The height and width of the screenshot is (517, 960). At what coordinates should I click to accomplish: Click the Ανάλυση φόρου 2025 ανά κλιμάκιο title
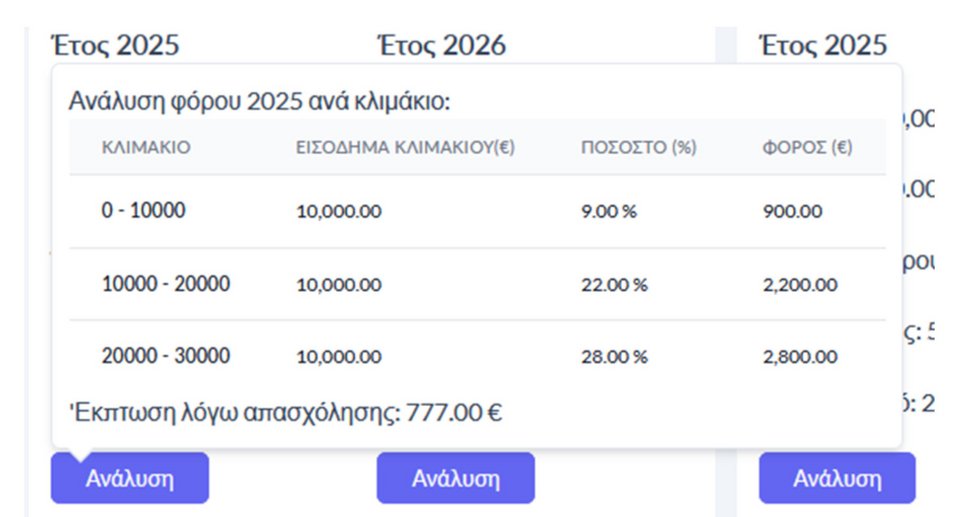(x=261, y=101)
